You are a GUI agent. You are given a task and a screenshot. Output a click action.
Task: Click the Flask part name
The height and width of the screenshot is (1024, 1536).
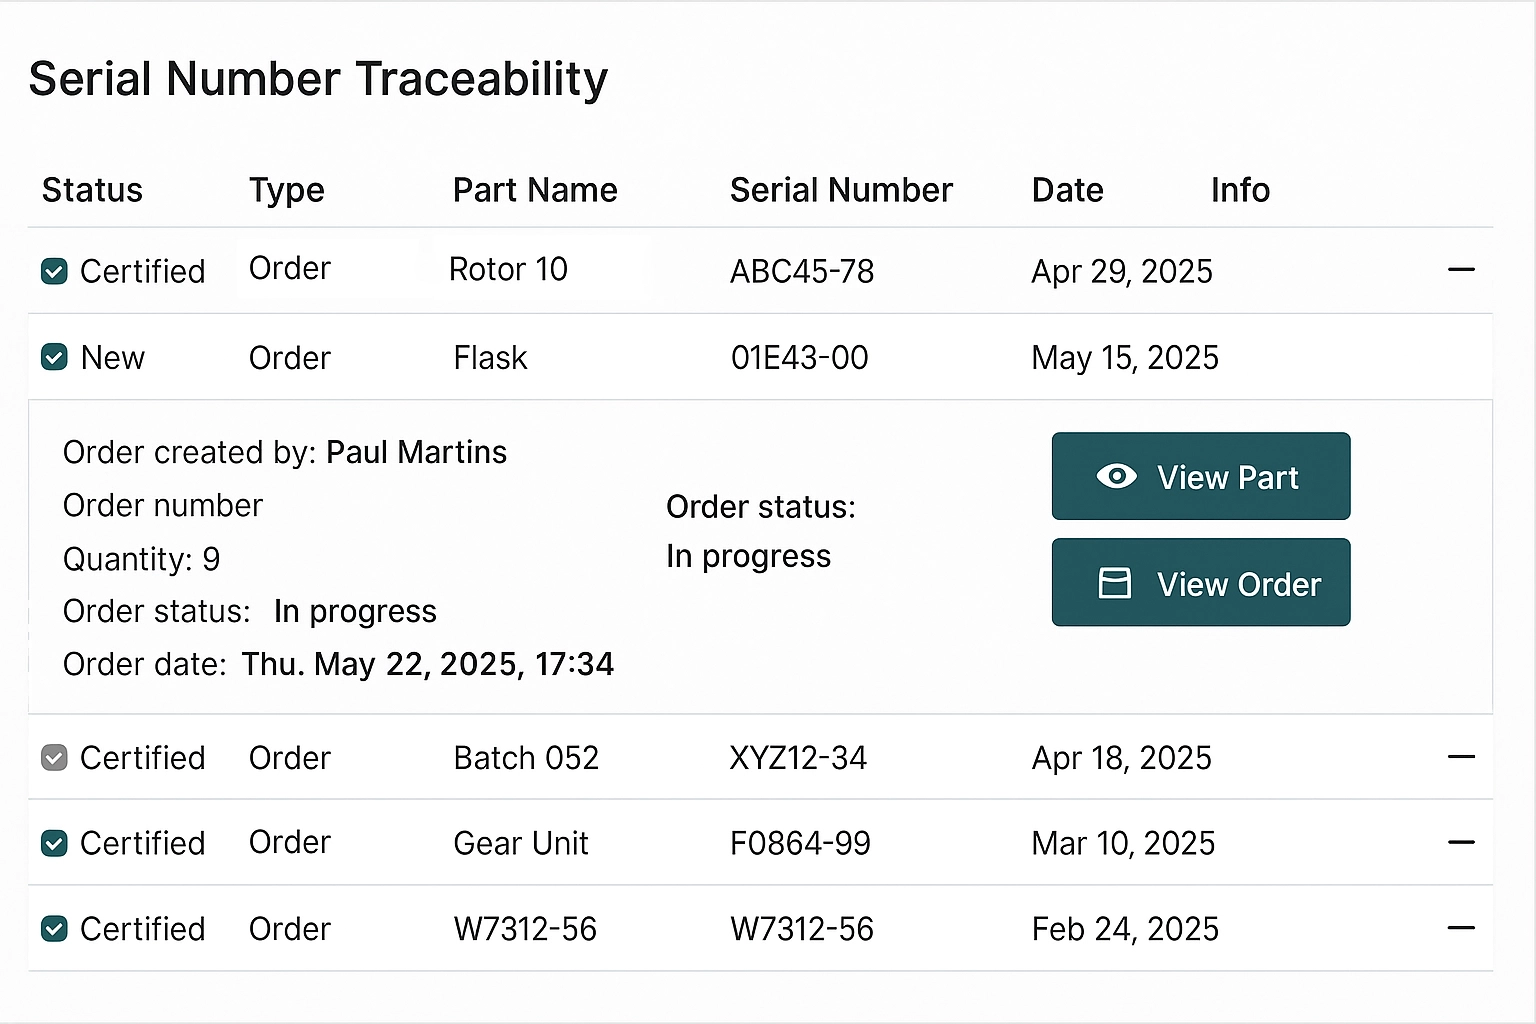pos(490,358)
